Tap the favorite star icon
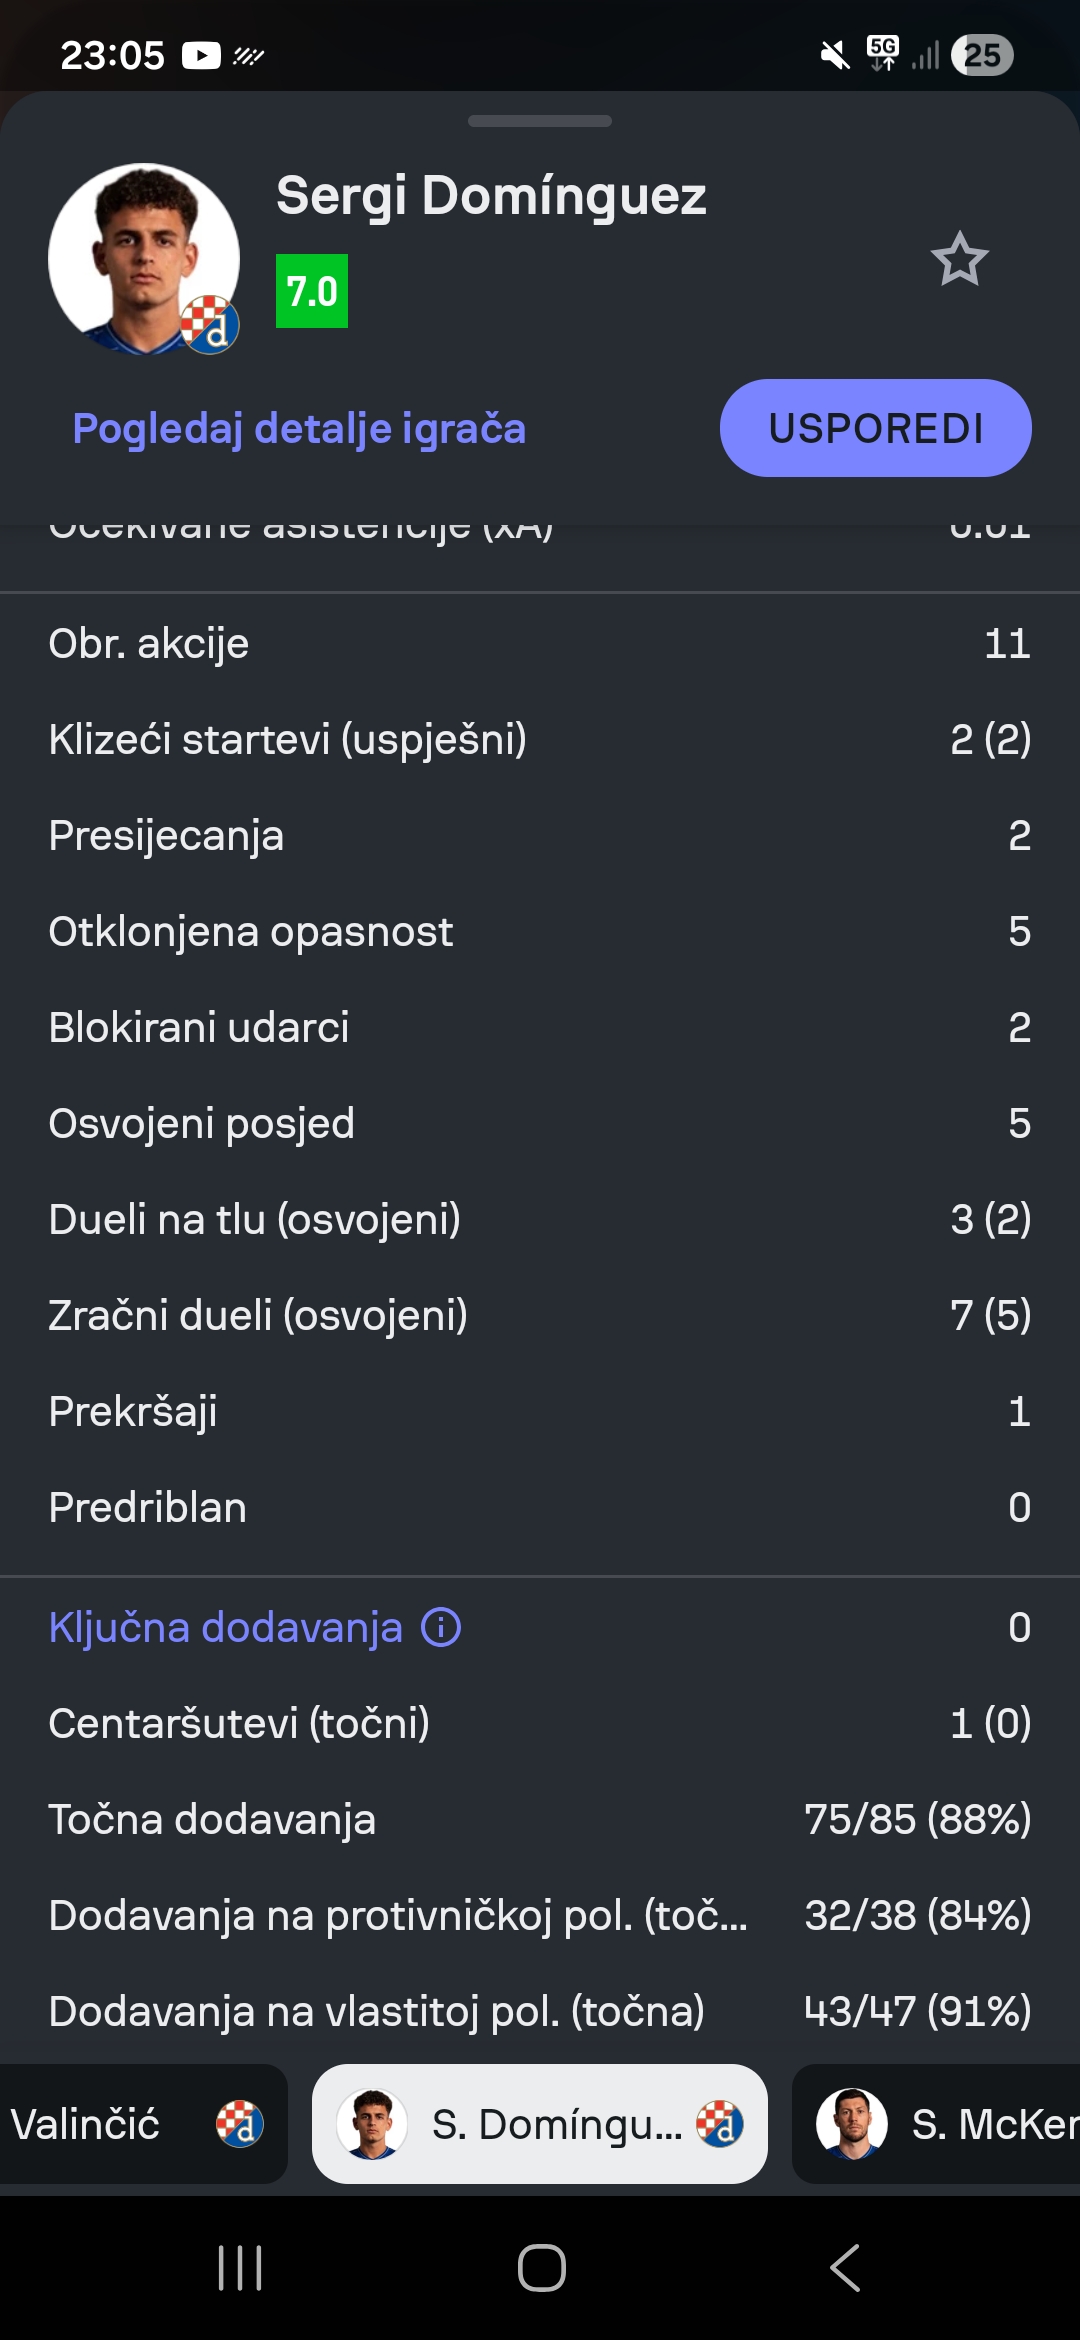 tap(959, 259)
